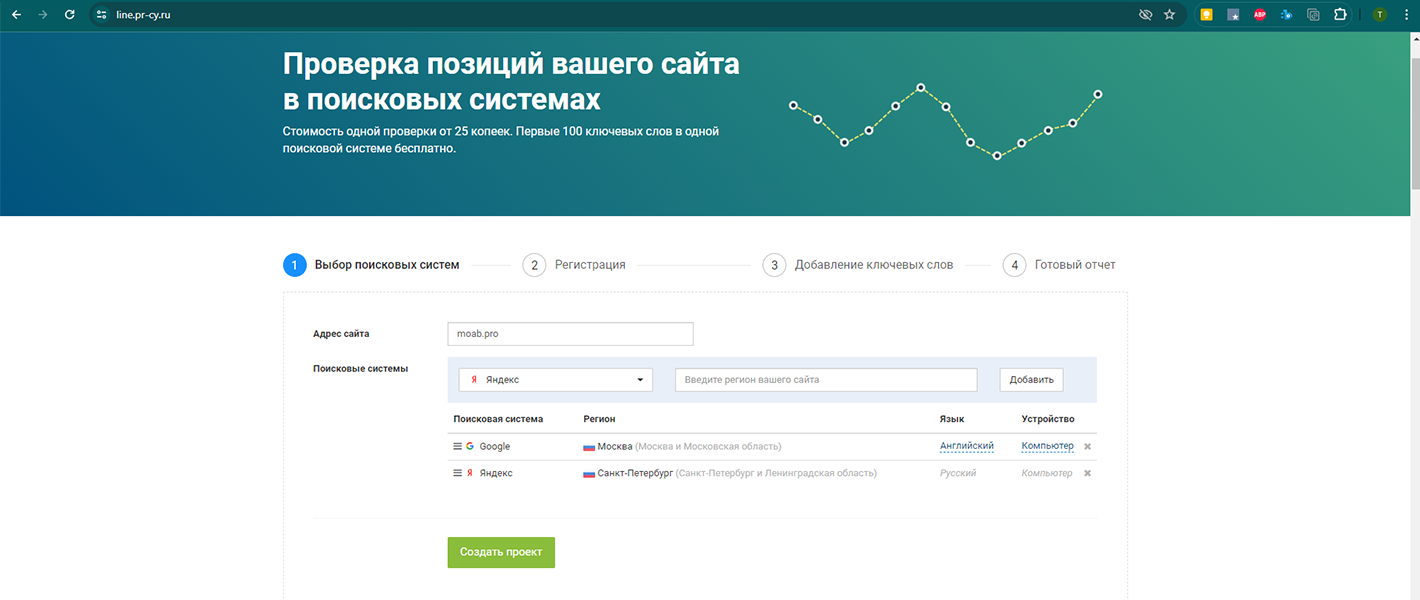The image size is (1420, 600).
Task: Select step 2 Регистрация
Action: tap(574, 265)
